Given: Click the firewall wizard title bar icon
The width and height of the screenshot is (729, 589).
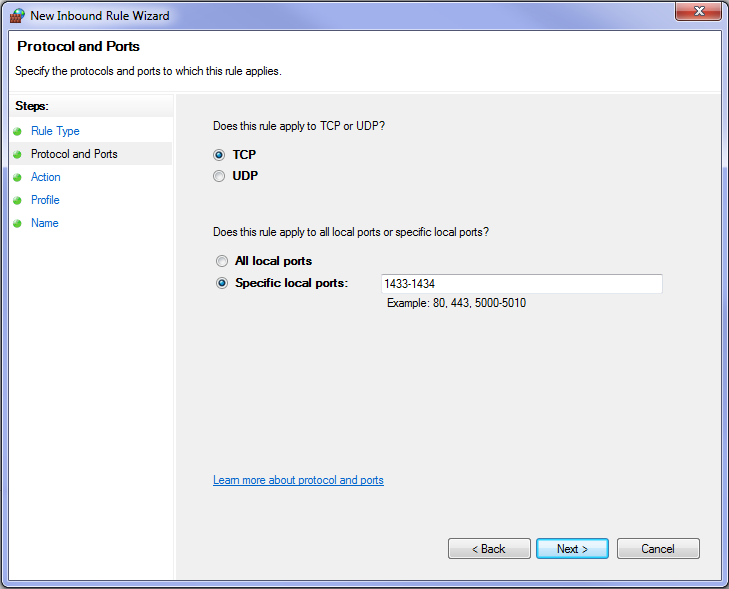Looking at the screenshot, I should pos(17,16).
